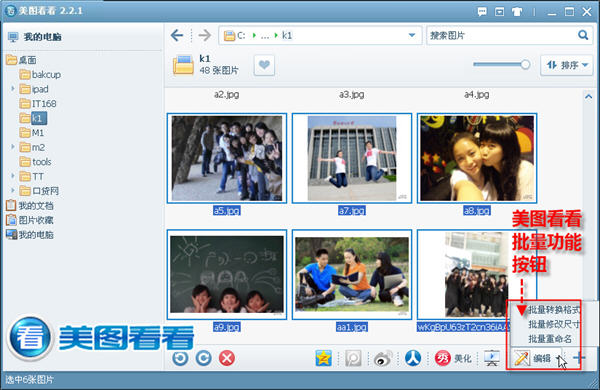The height and width of the screenshot is (390, 600).
Task: Open the 排序 sort dropdown
Action: pos(567,65)
